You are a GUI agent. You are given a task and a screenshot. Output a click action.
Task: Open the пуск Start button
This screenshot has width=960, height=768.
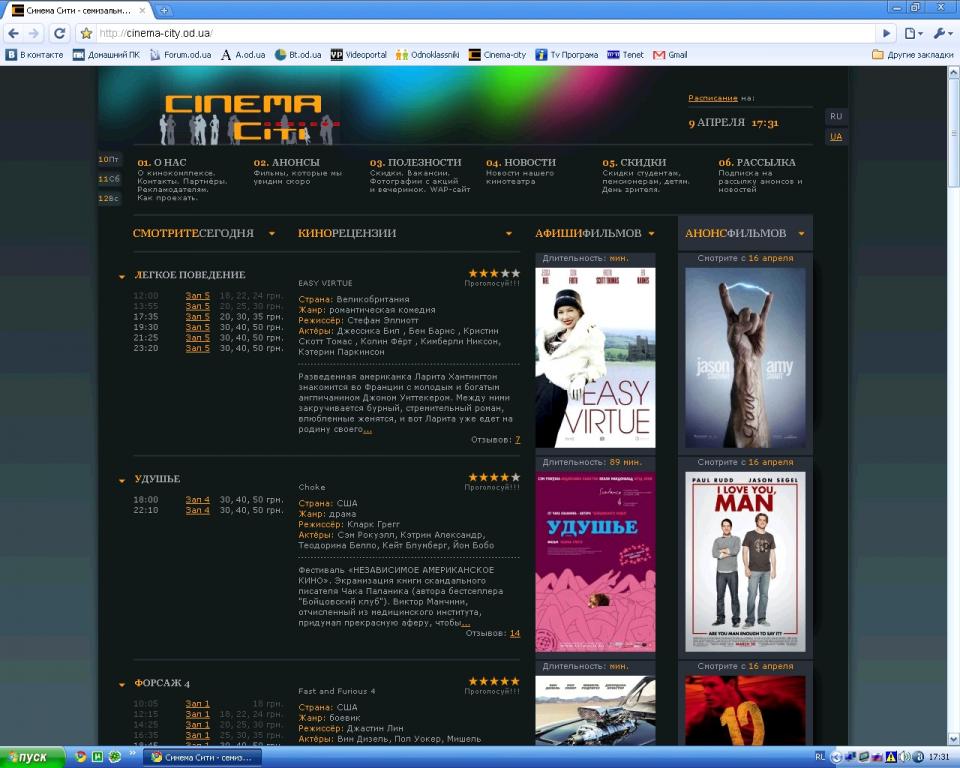click(x=32, y=757)
